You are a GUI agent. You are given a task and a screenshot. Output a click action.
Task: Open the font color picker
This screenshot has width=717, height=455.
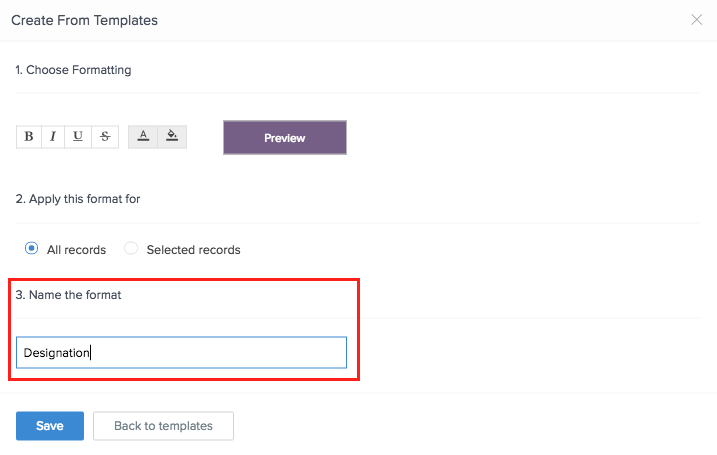pos(143,137)
